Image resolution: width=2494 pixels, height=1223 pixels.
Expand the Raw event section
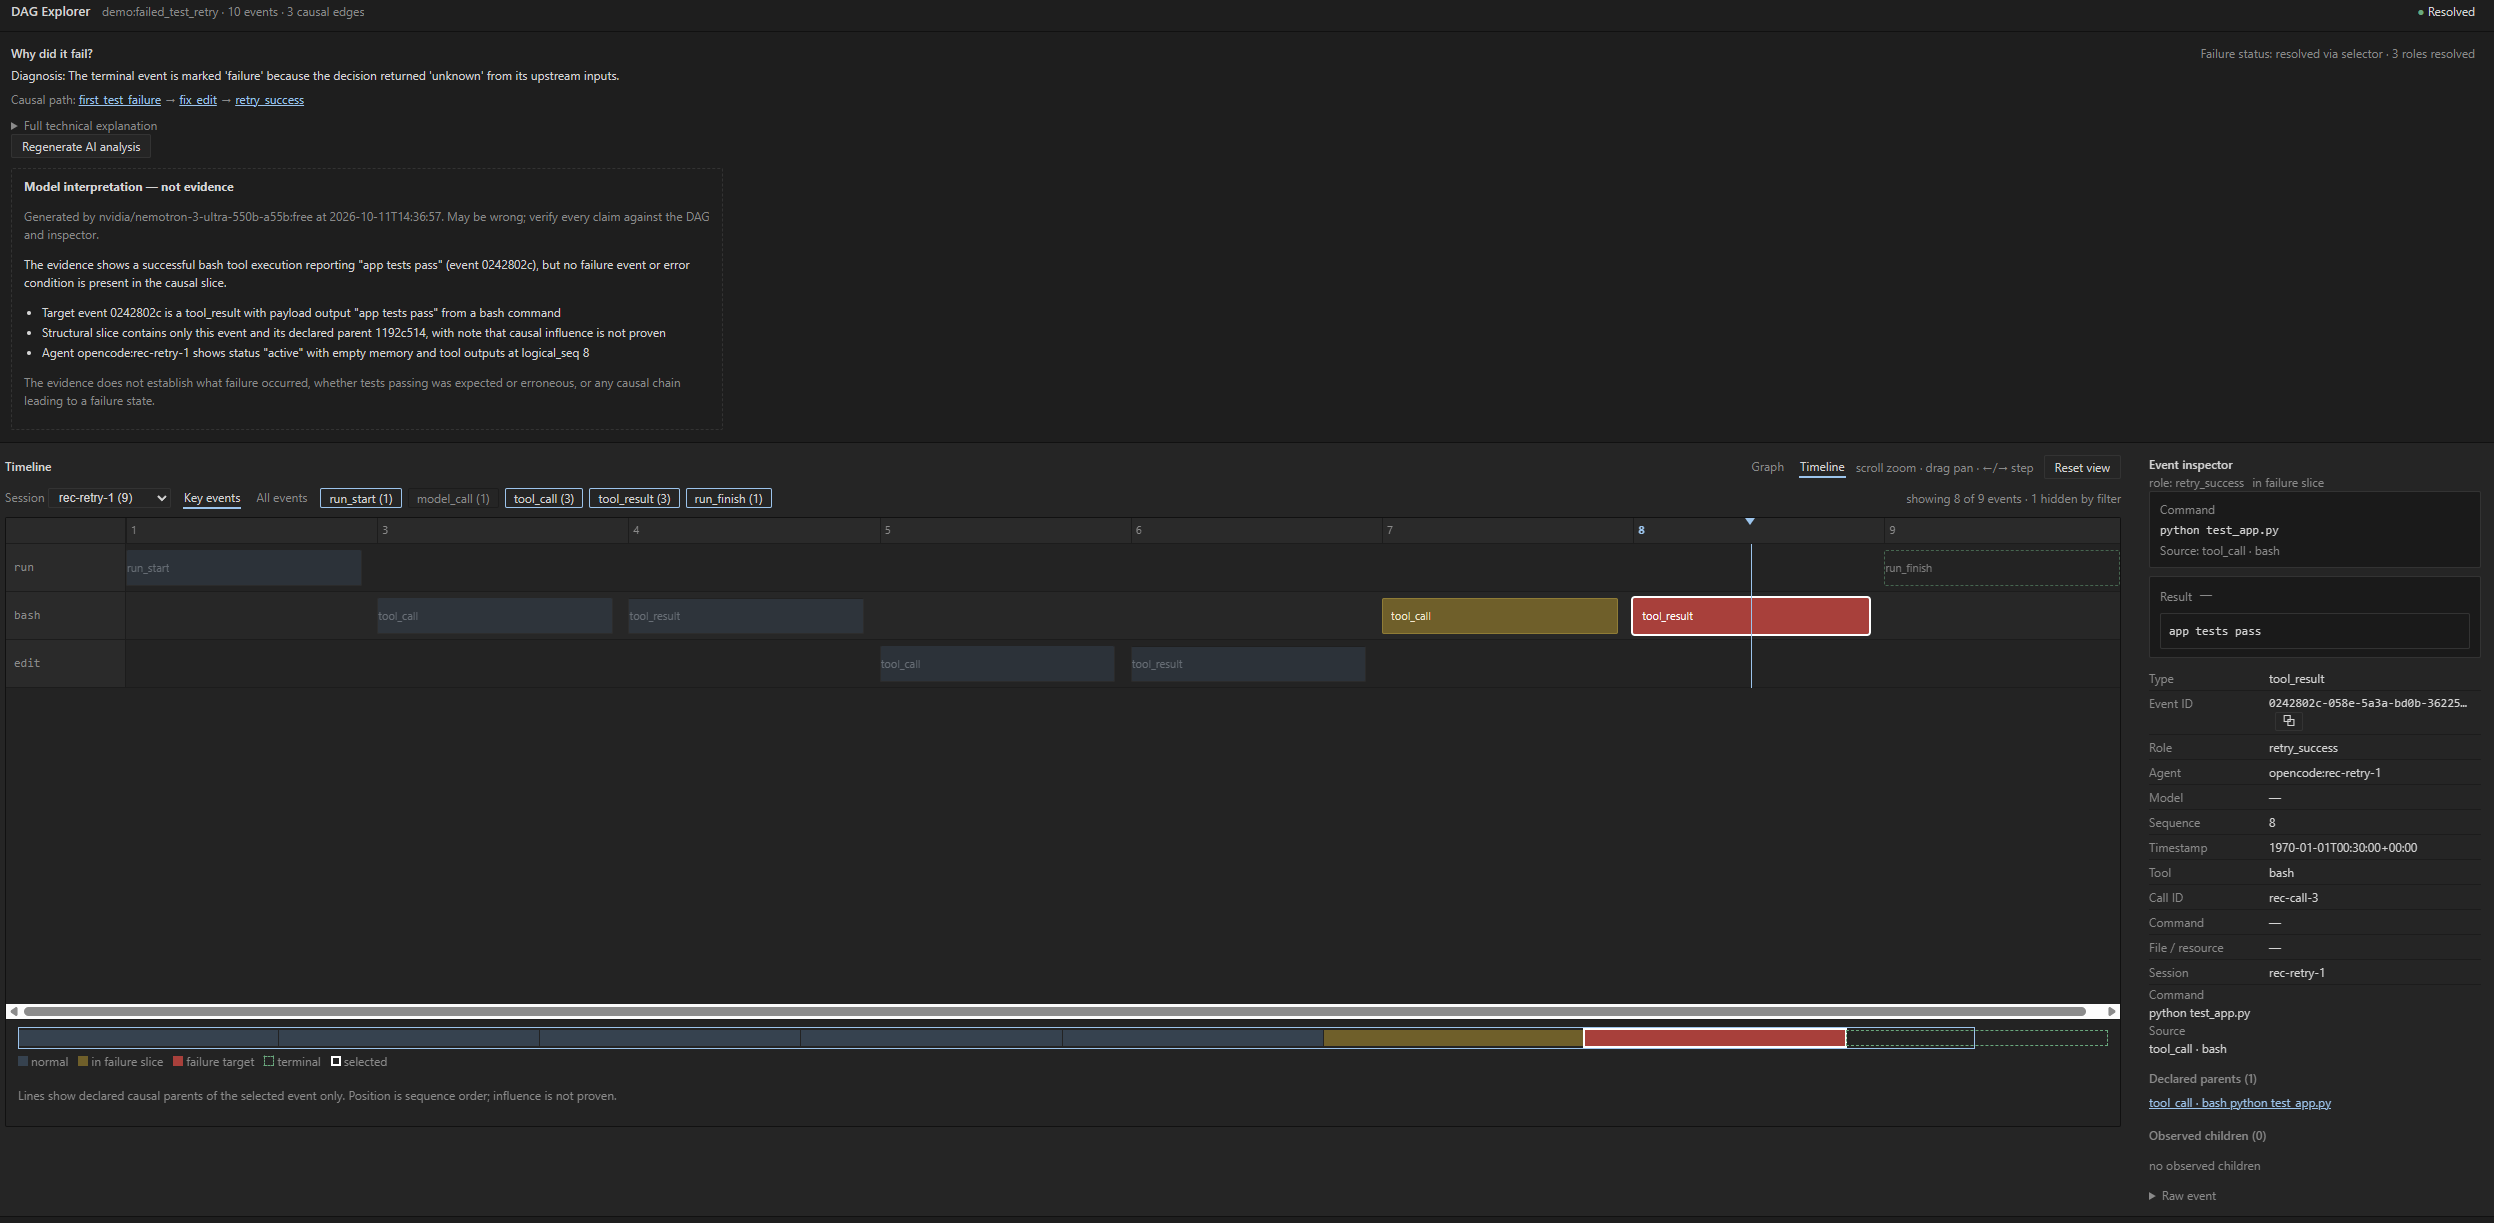(x=2182, y=1196)
